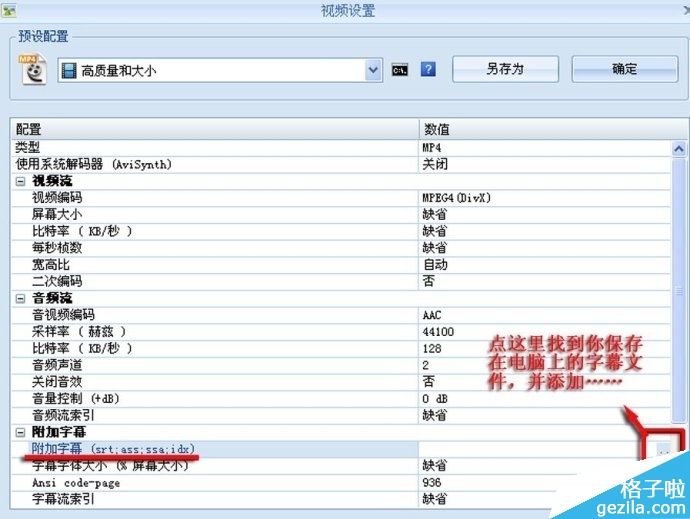
Task: Click the 自动 aspect ratio value
Action: coord(545,265)
